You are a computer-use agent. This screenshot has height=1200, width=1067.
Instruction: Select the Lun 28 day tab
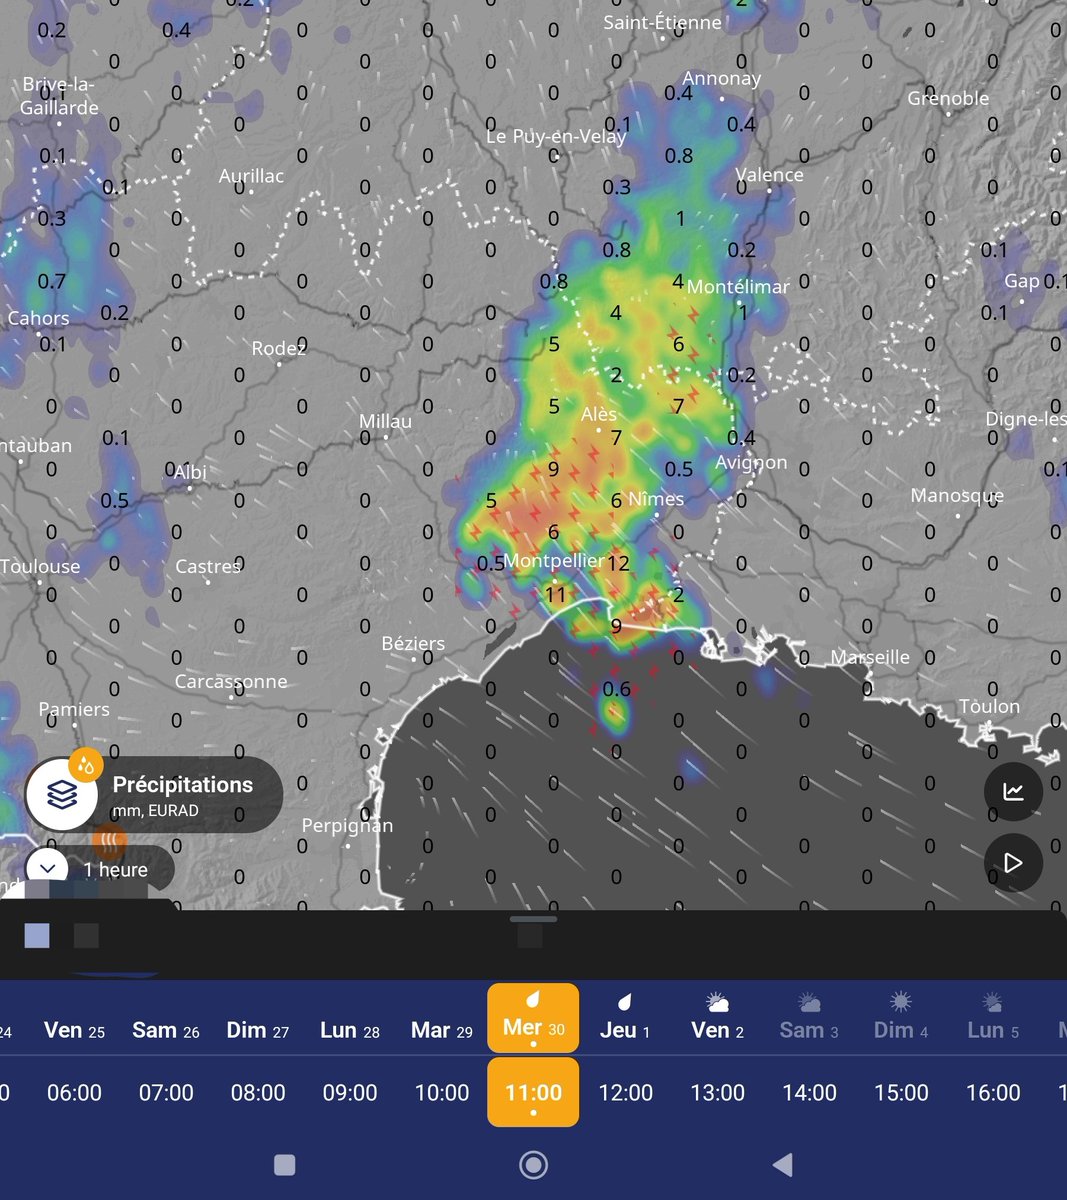pos(350,1030)
